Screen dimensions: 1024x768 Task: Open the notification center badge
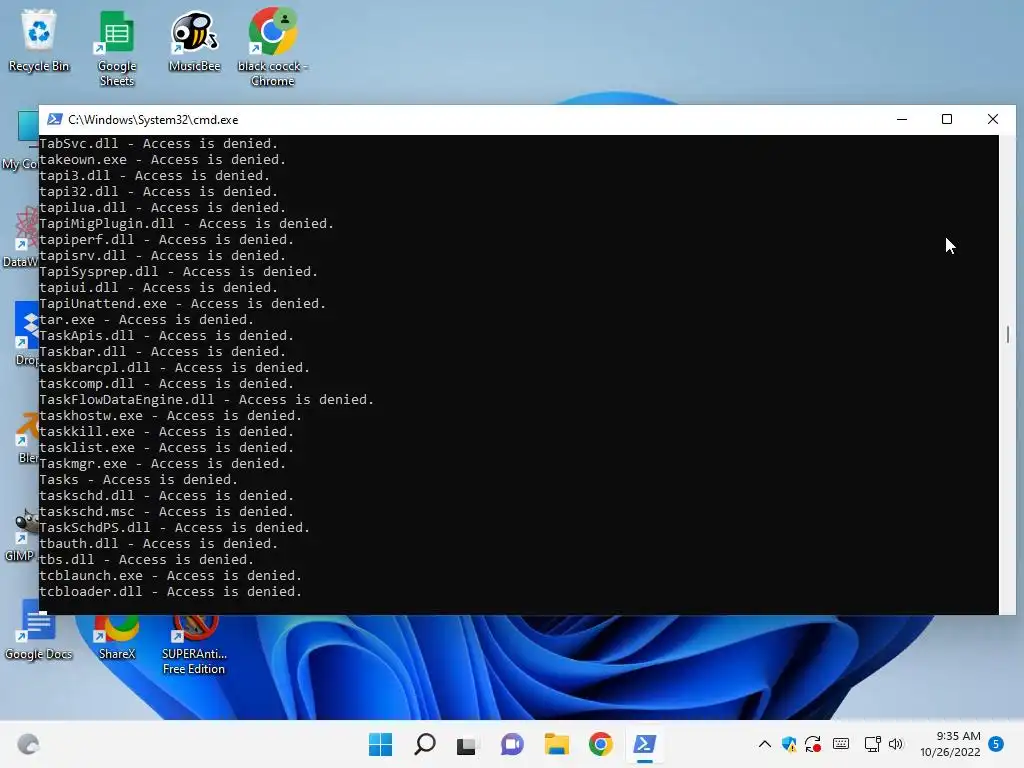tap(996, 744)
